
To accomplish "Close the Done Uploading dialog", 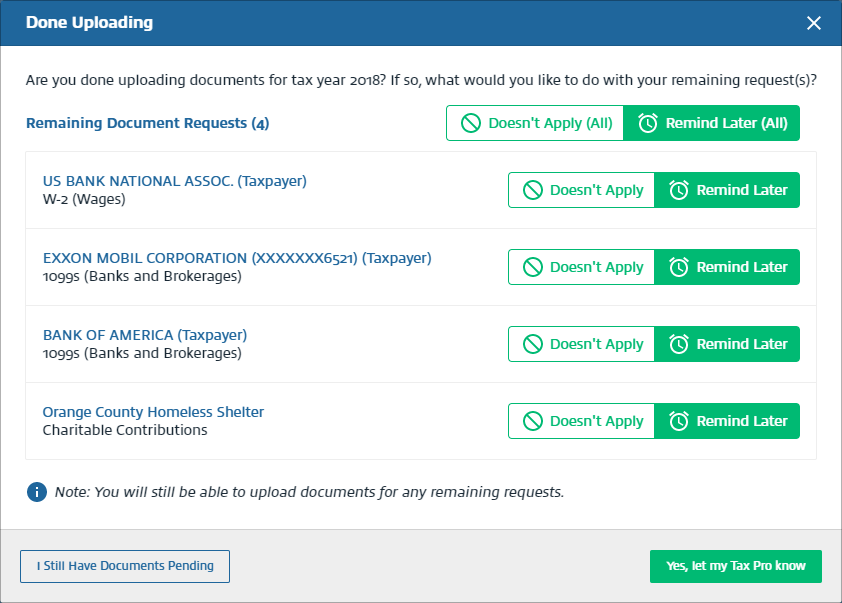I will pos(814,23).
